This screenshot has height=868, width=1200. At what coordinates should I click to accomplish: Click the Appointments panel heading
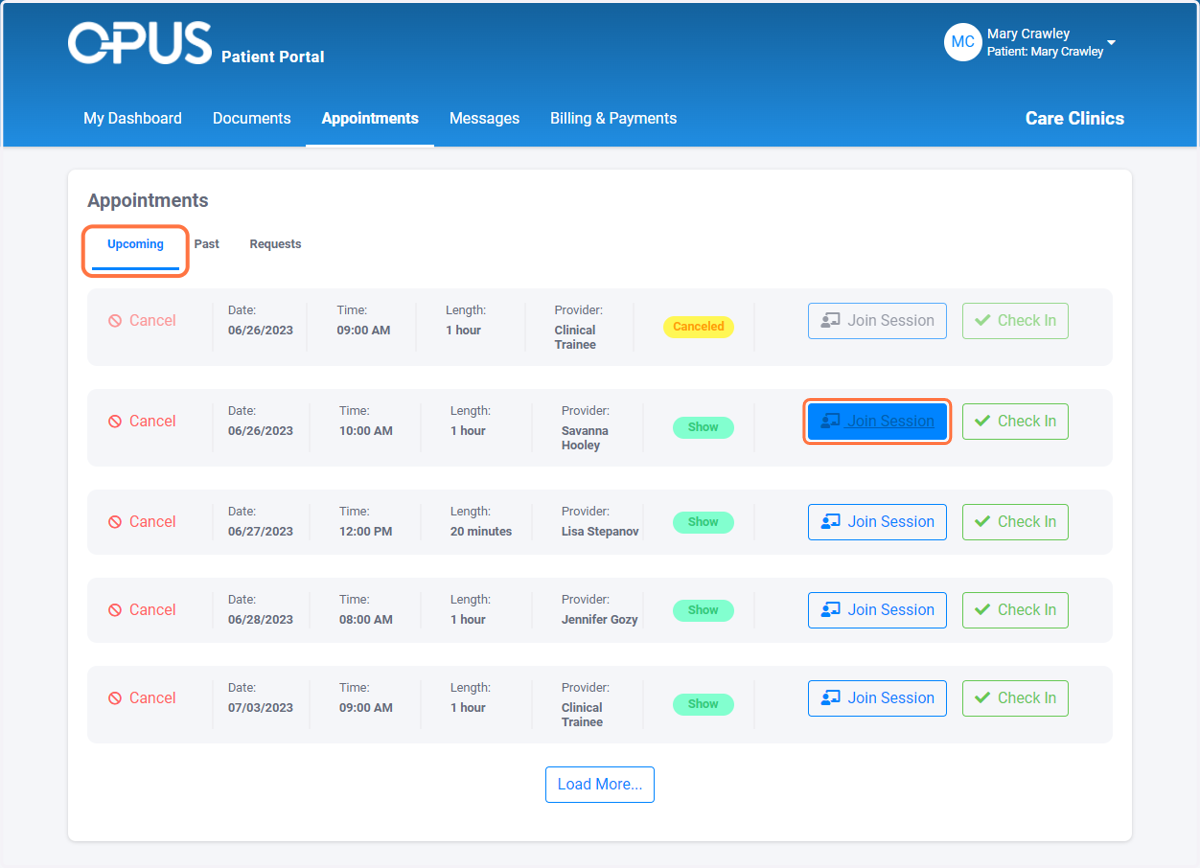148,200
